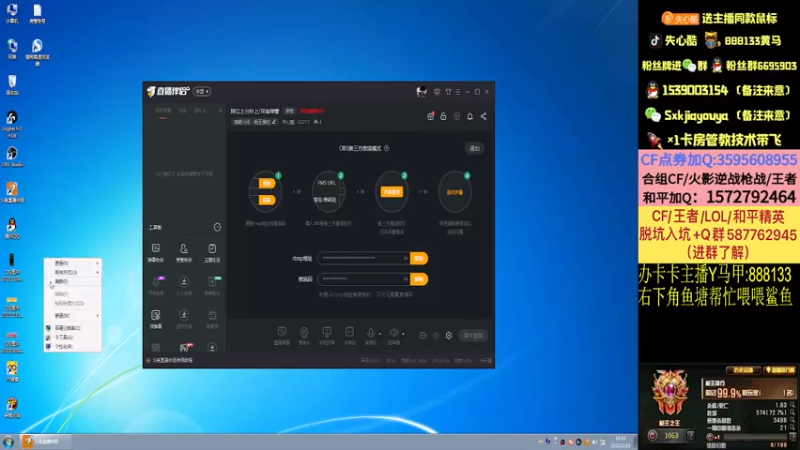Screen dimensions: 800x450
Task: Show the stream key using the eye icon
Action: pos(405,279)
